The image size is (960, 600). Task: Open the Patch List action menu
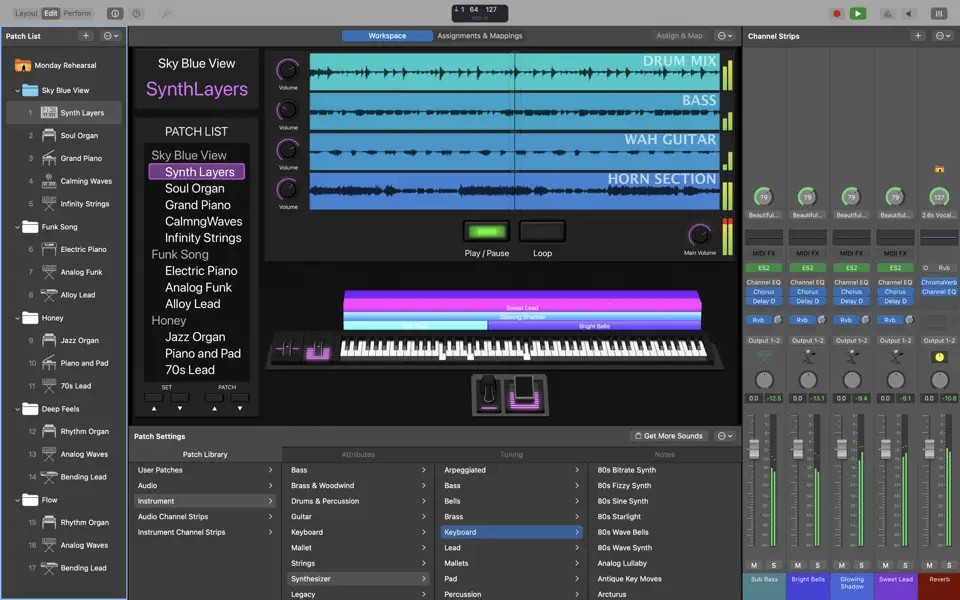tap(108, 35)
